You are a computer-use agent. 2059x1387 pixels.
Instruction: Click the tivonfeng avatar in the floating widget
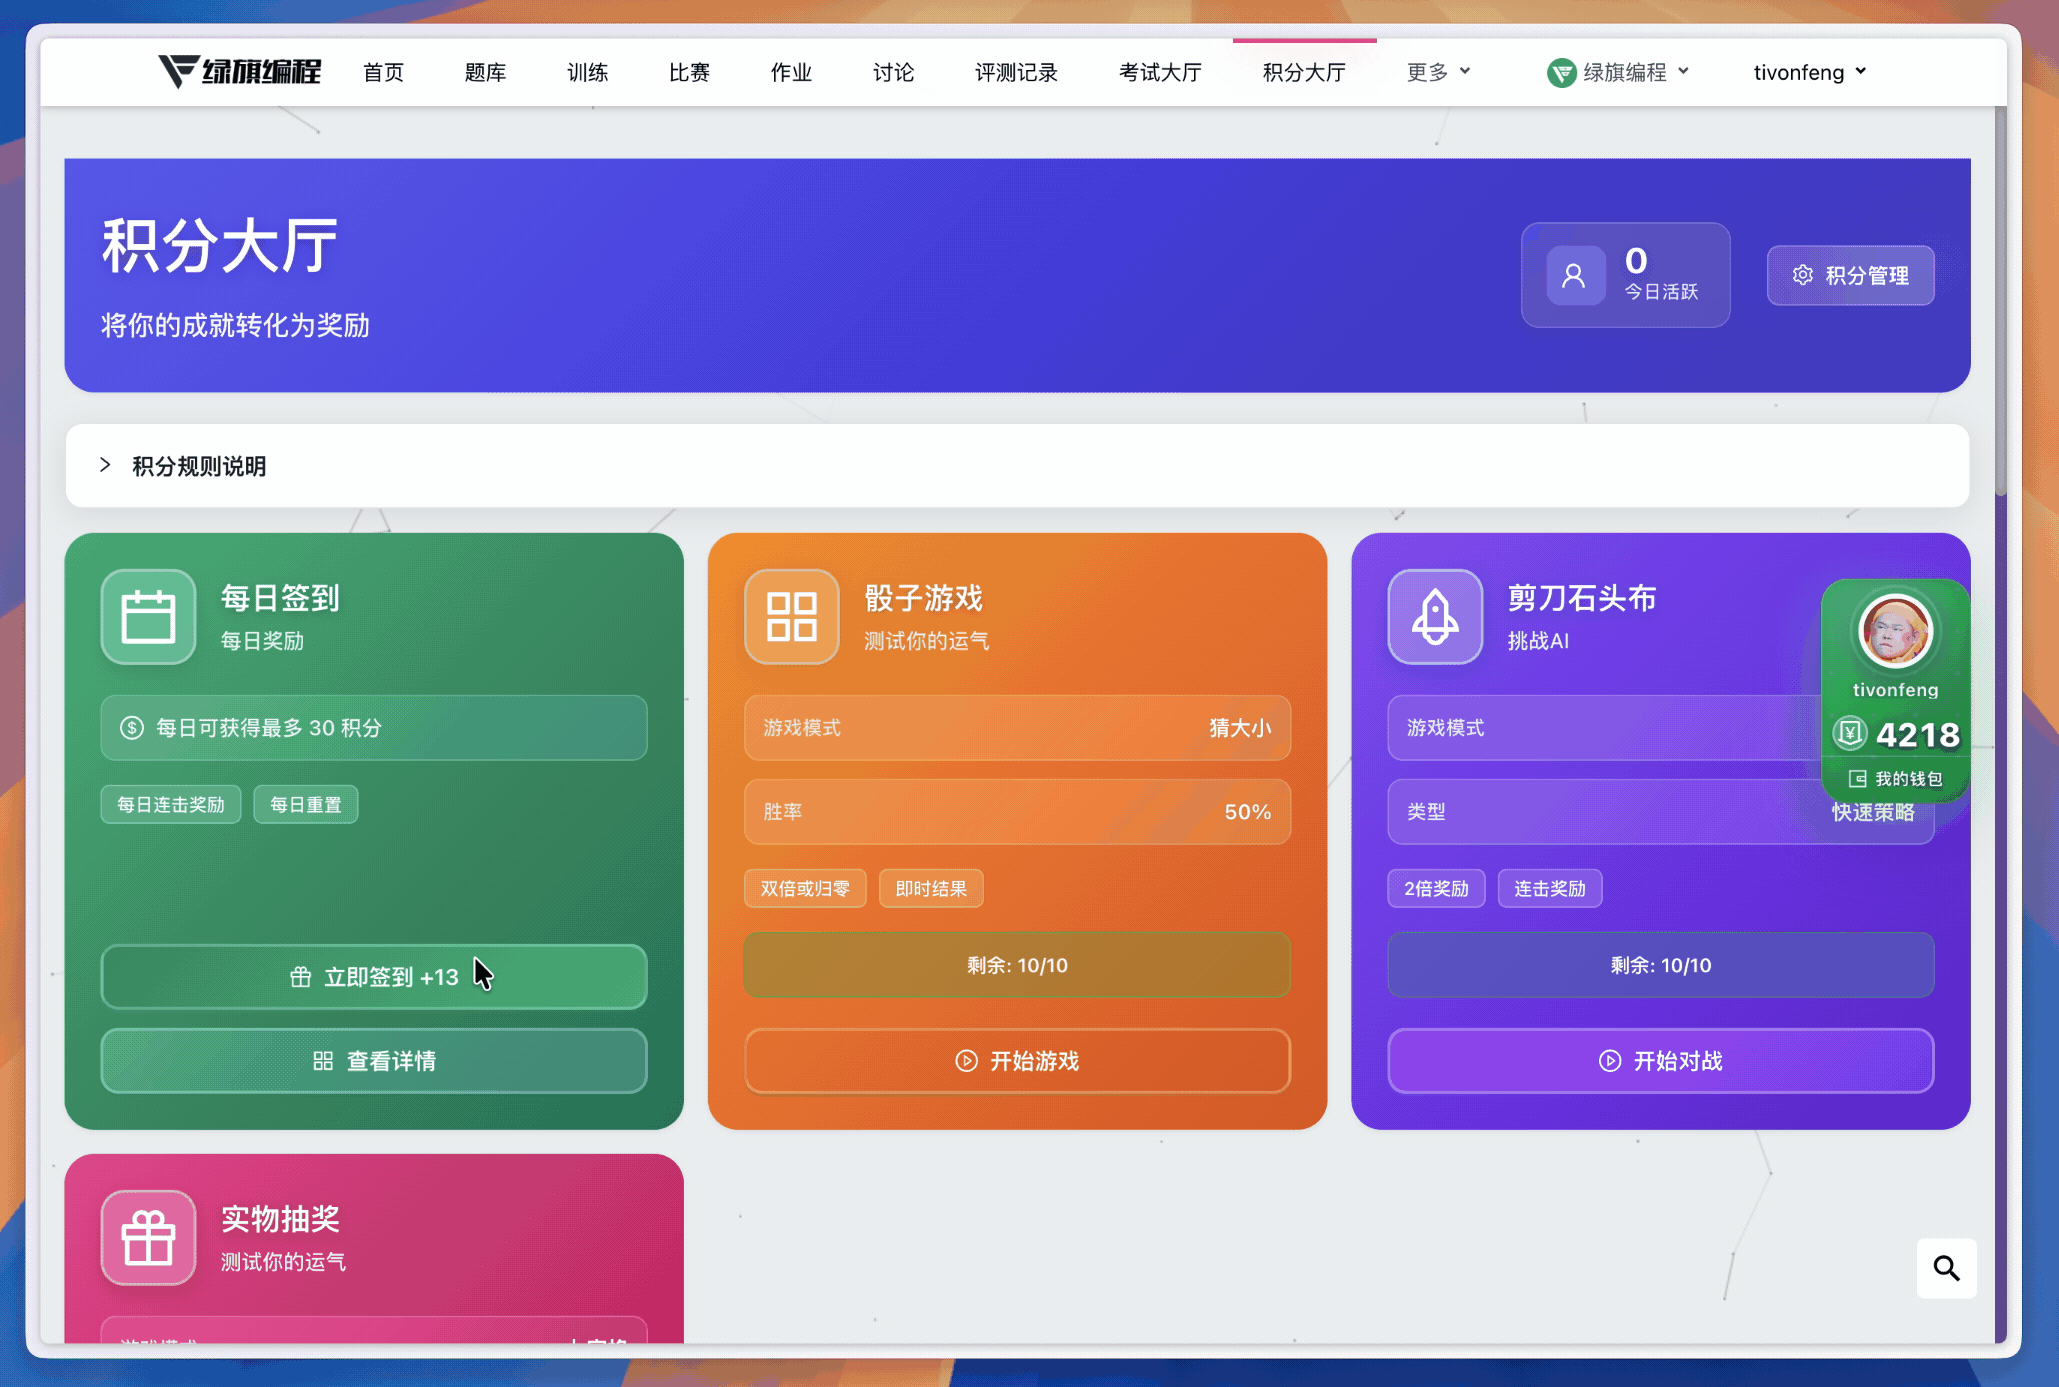coord(1894,631)
